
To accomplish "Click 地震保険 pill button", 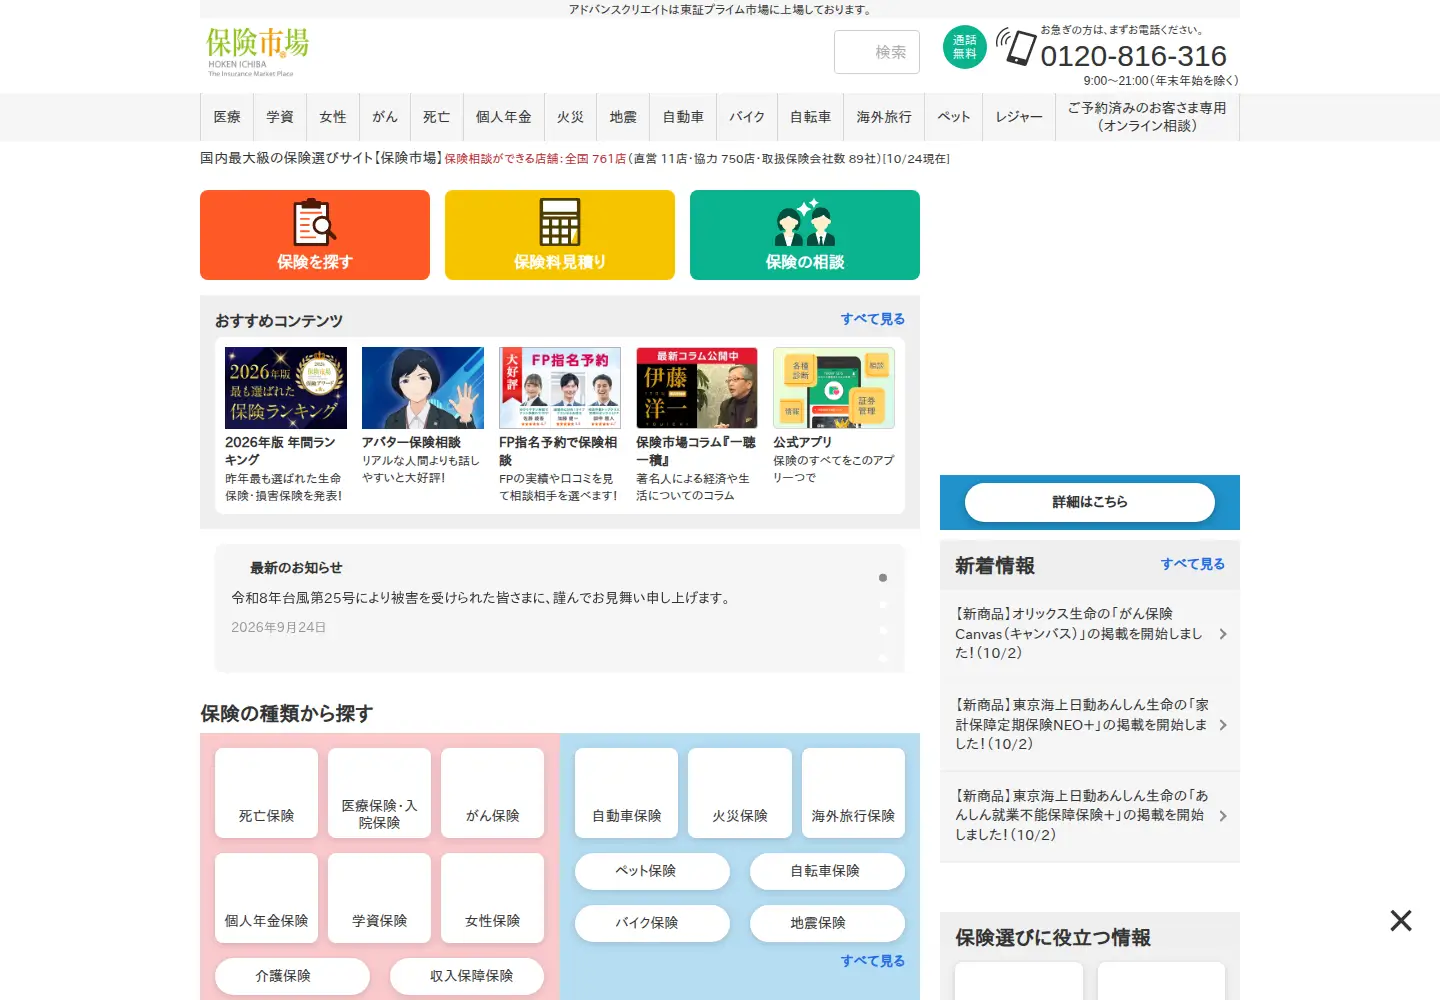I will click(x=827, y=923).
